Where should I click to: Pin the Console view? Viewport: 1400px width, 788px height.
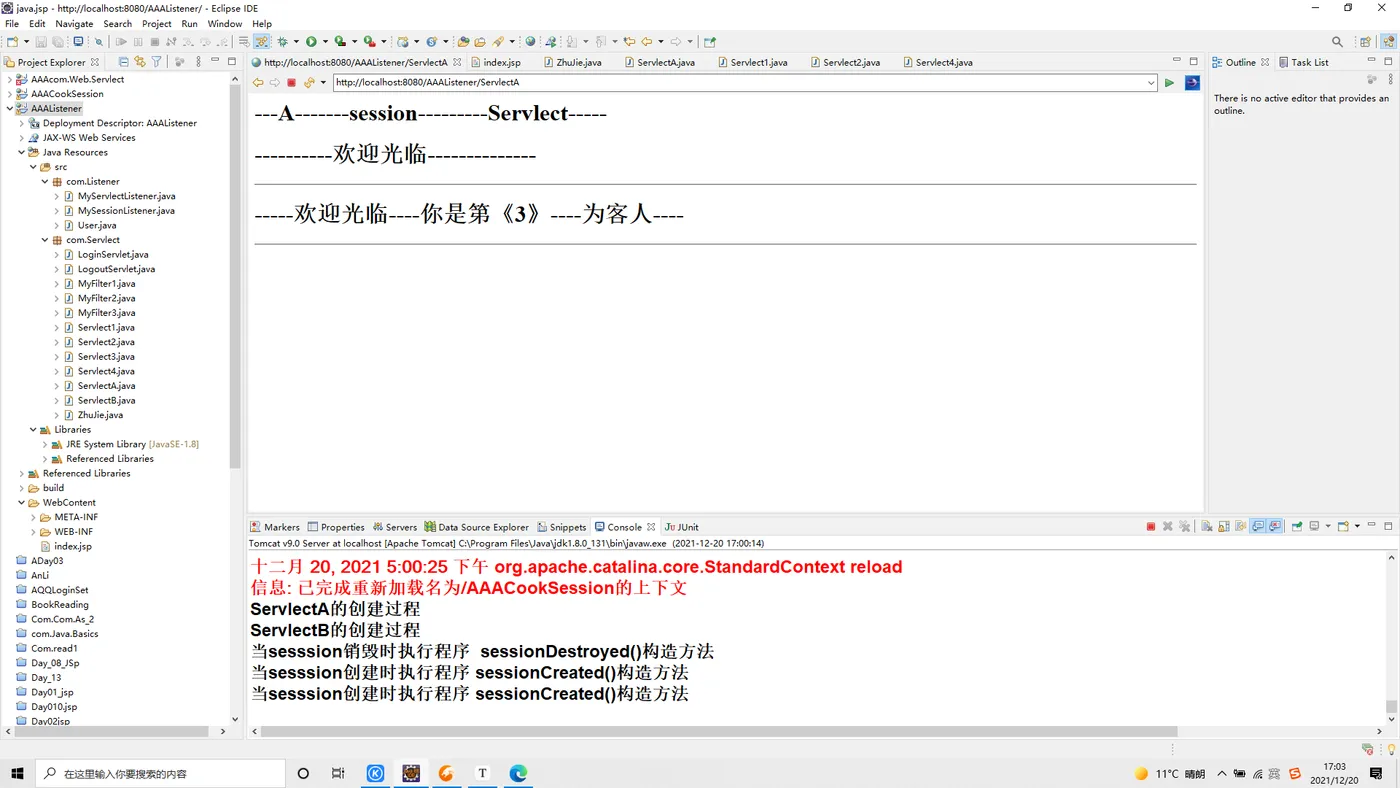pyautogui.click(x=1297, y=526)
